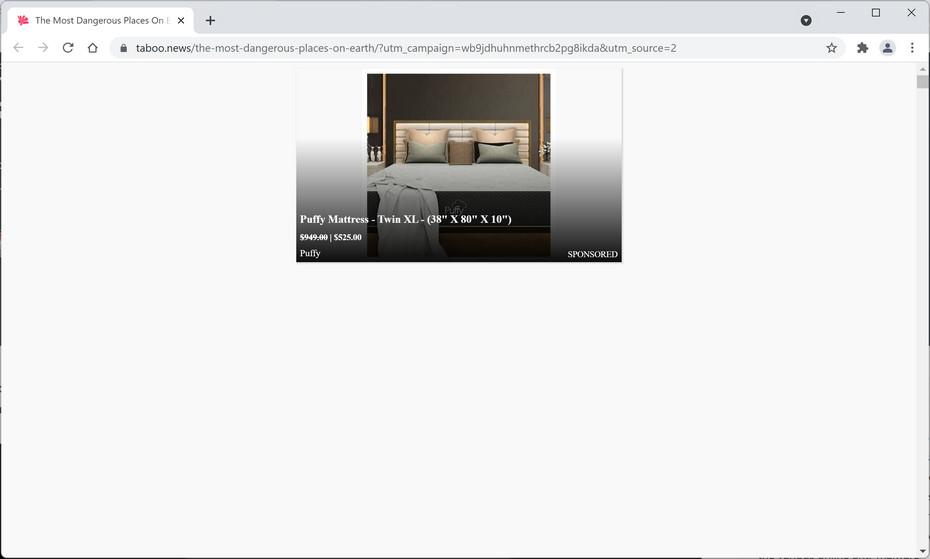The image size is (930, 559).
Task: Maximize the Chrome window
Action: [x=875, y=12]
